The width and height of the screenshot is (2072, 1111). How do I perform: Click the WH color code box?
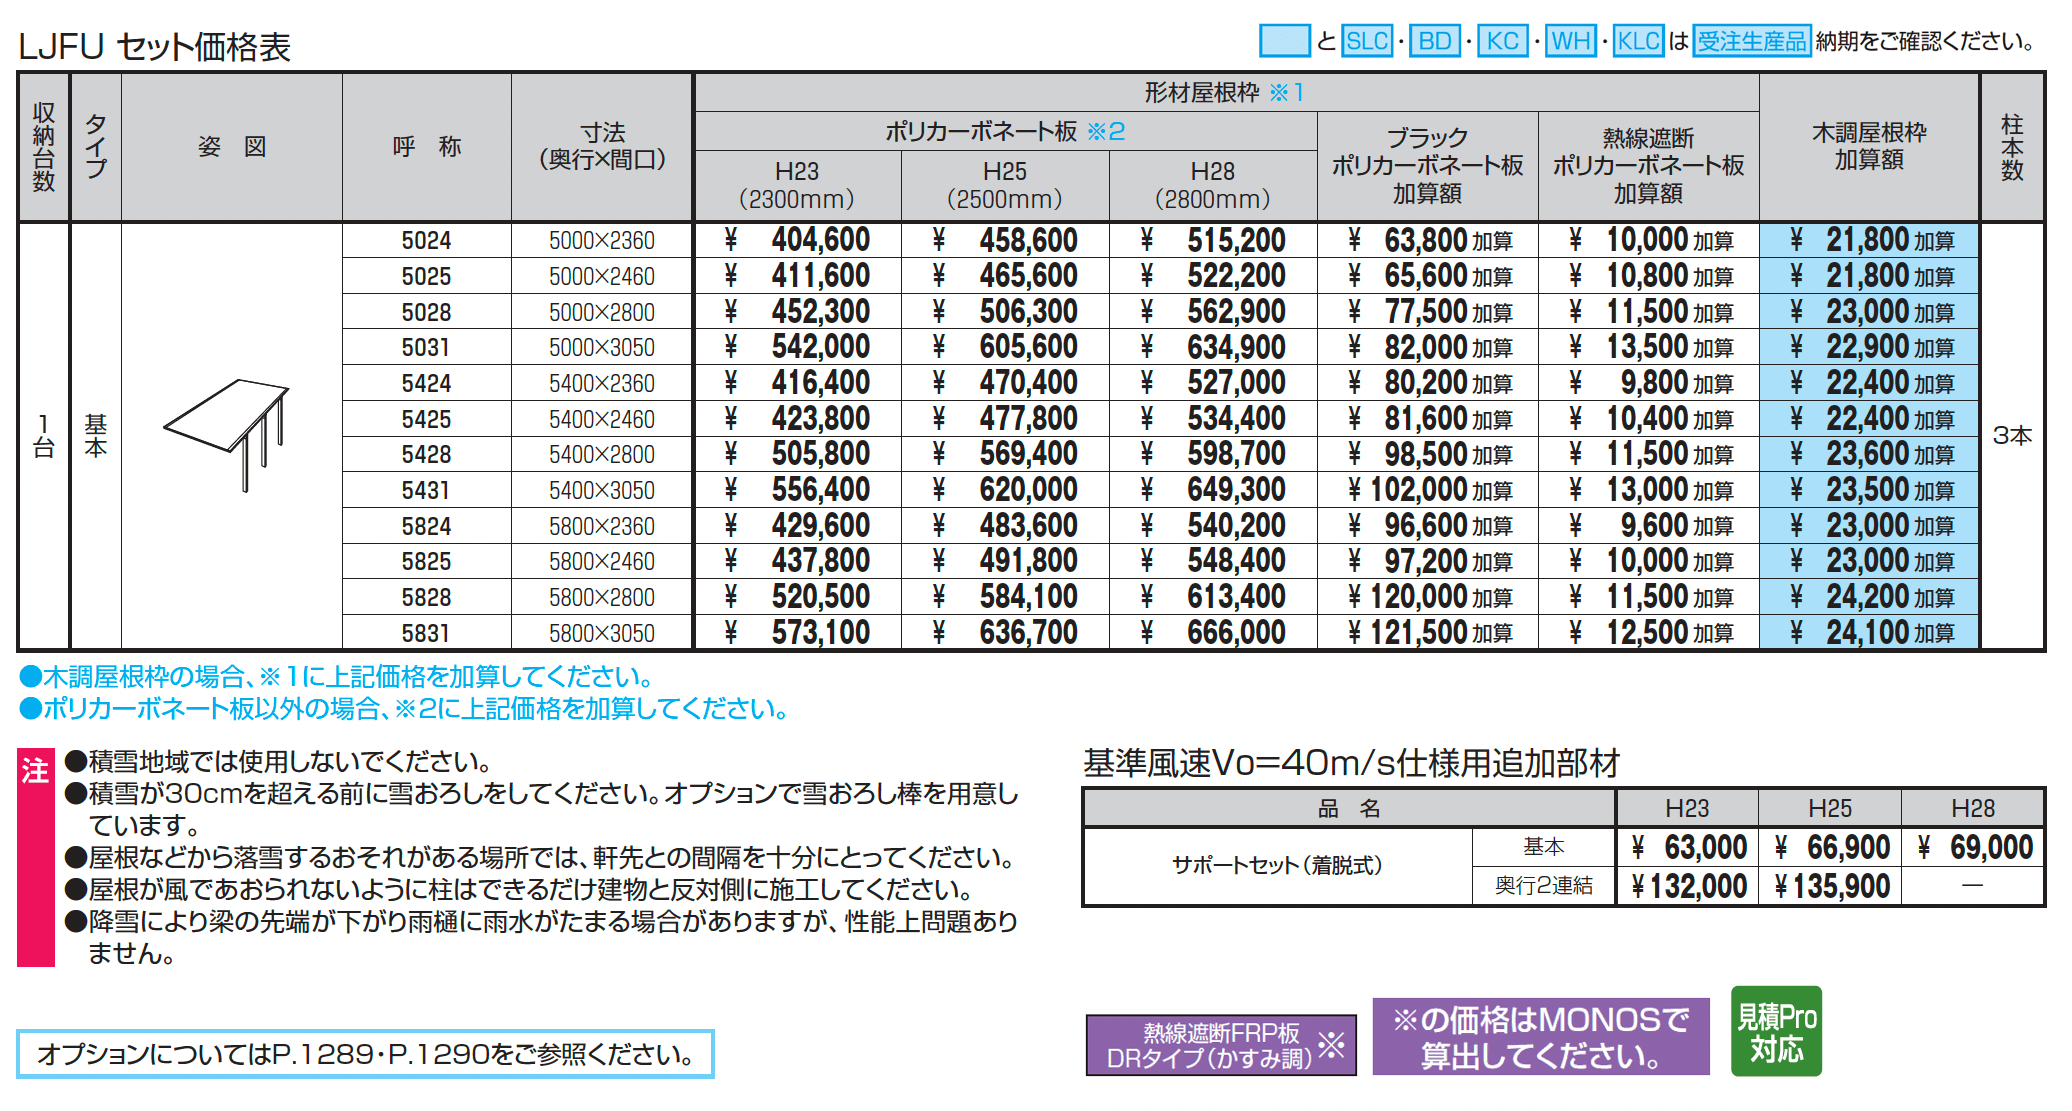click(1571, 41)
